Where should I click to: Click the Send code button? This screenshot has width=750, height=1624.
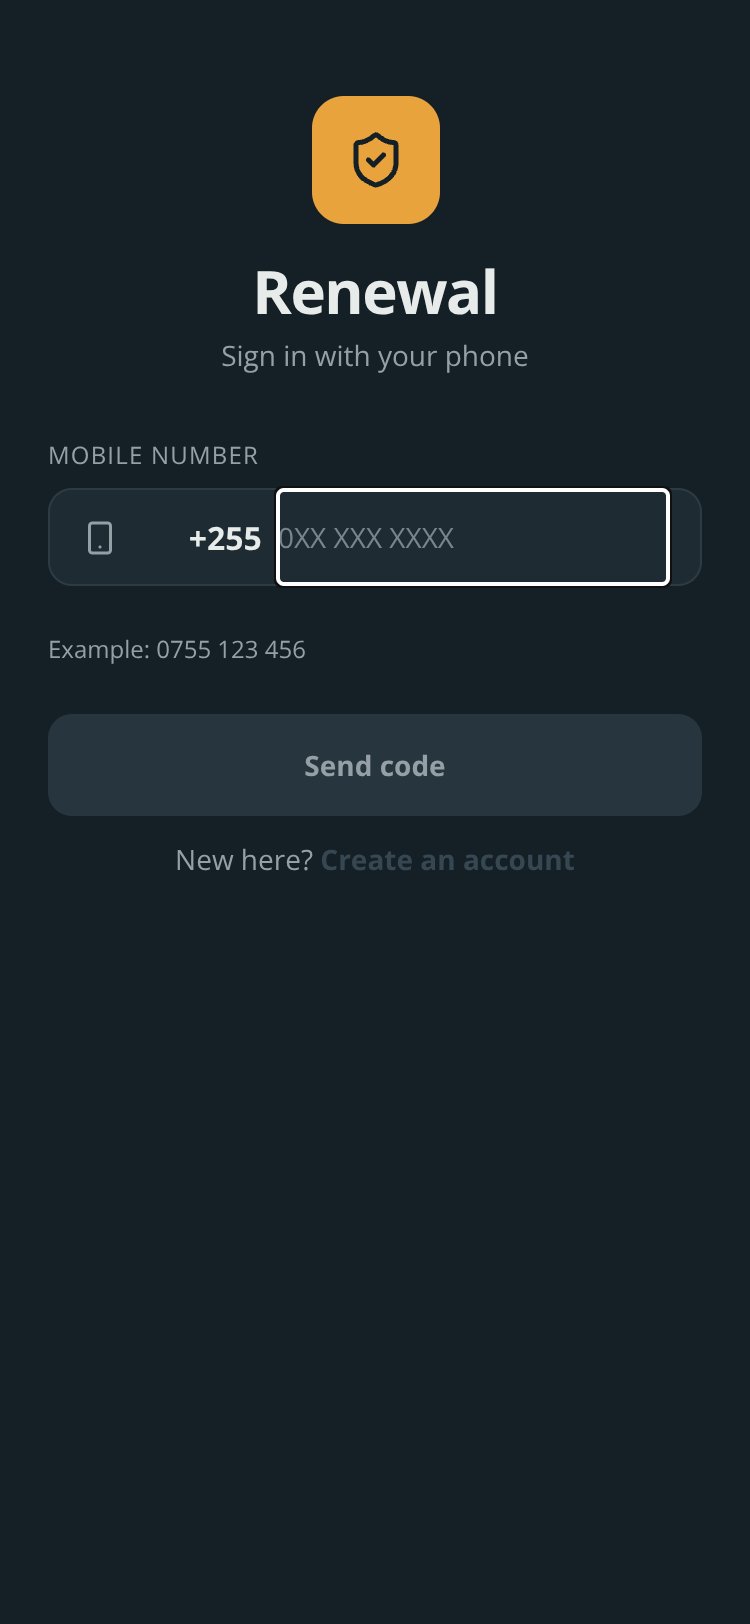(x=375, y=765)
